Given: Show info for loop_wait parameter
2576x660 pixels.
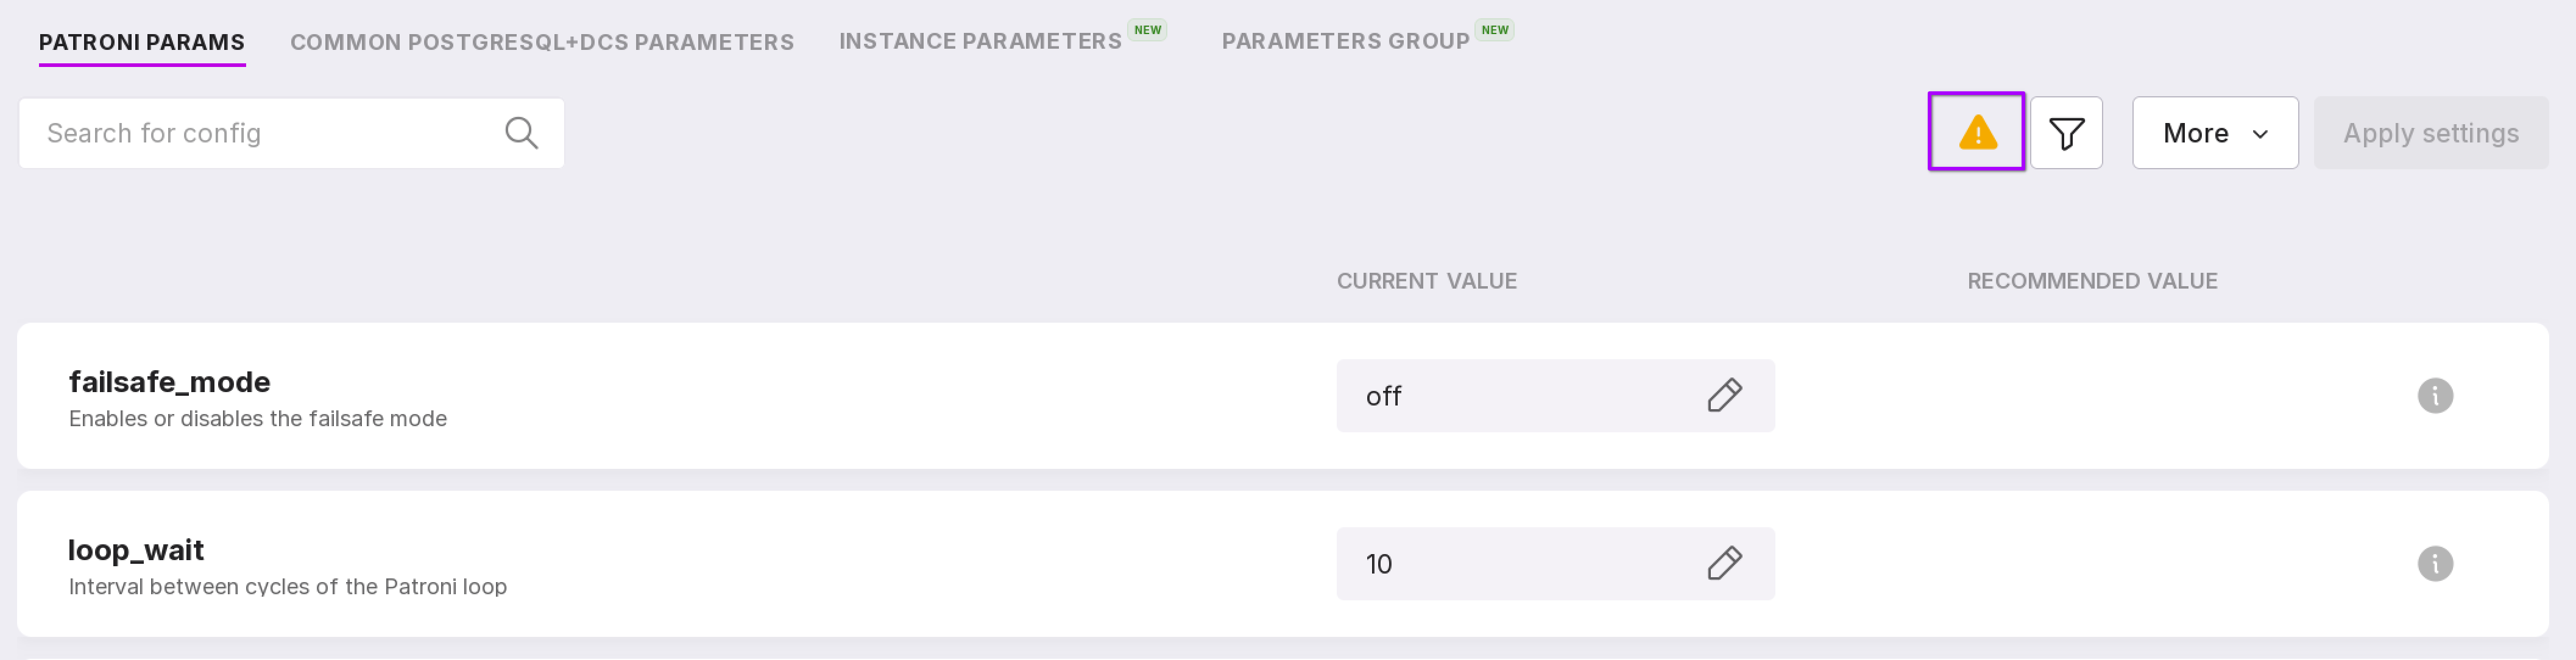Looking at the screenshot, I should click(x=2434, y=564).
